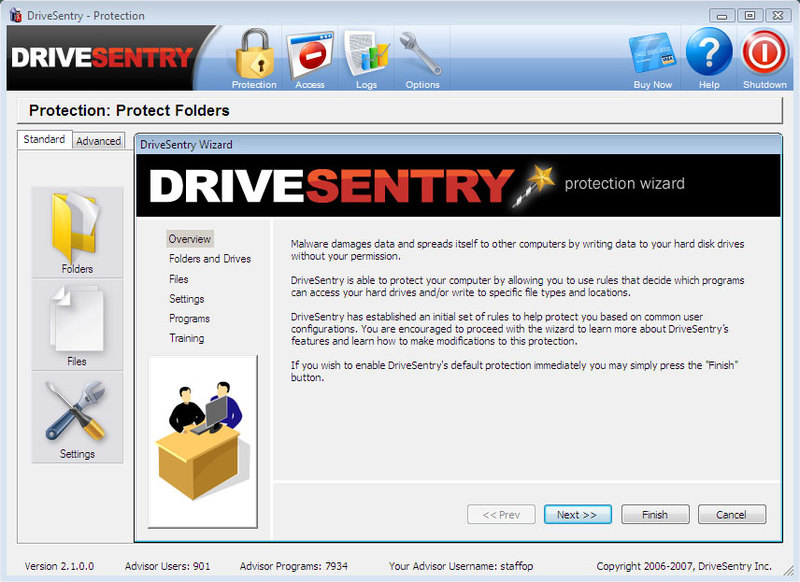Select the Folders and Drives wizard step
This screenshot has height=582, width=800.
[x=210, y=259]
